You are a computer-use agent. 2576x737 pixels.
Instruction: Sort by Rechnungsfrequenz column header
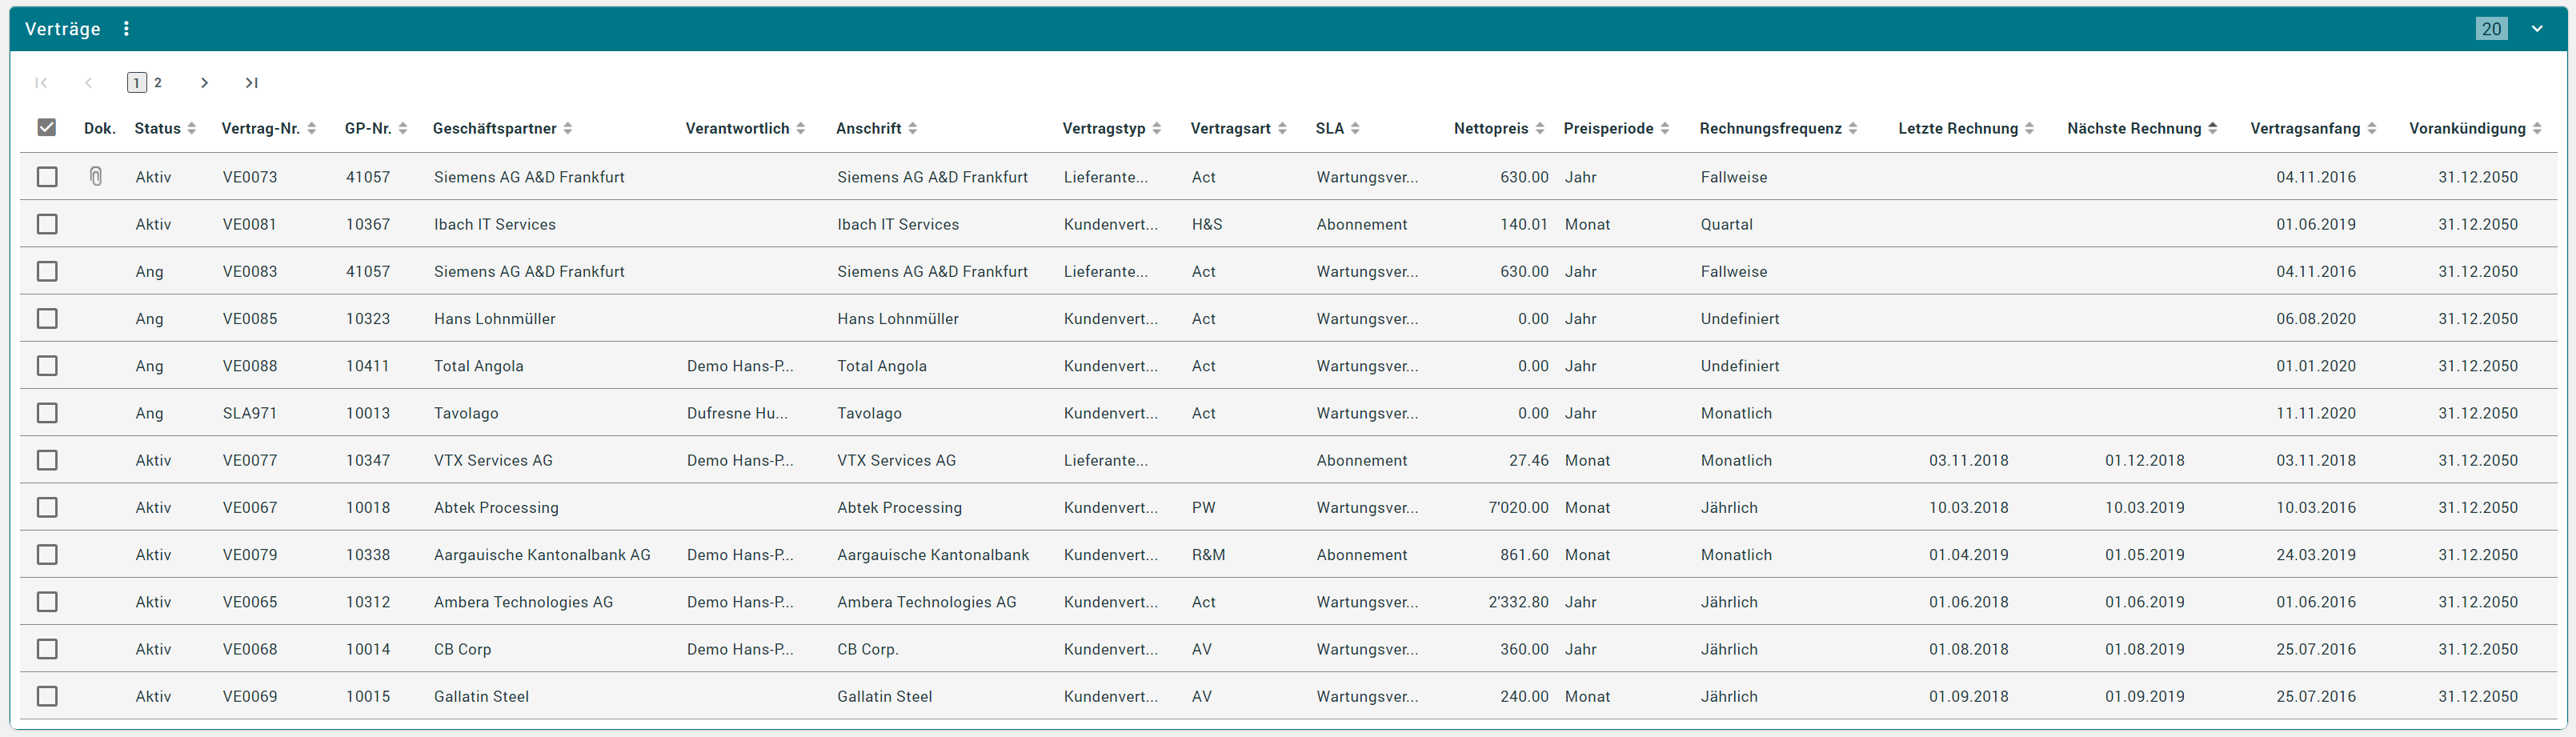click(1770, 129)
